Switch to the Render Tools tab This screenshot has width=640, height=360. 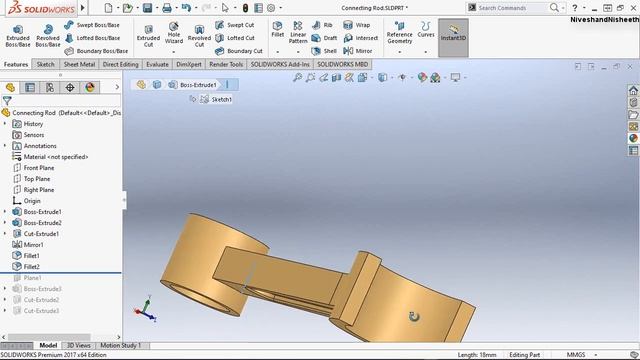(x=226, y=64)
